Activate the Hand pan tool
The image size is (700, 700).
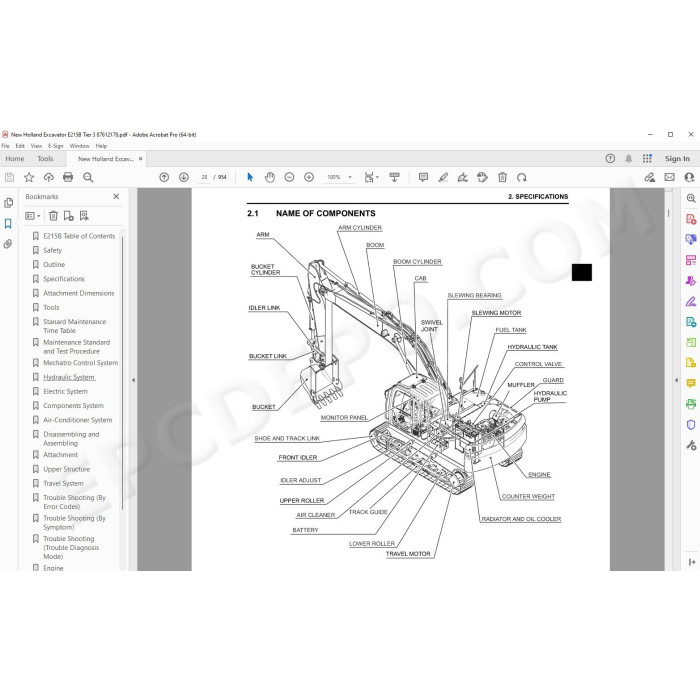(270, 177)
